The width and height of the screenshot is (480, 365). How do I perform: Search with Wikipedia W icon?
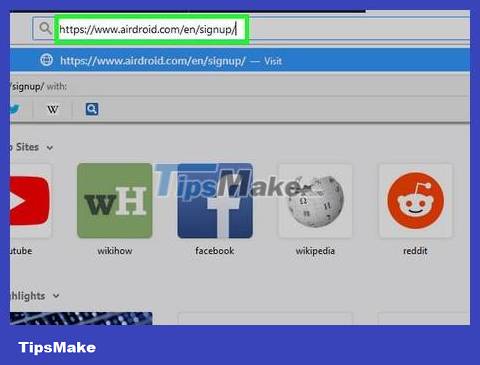click(x=53, y=109)
